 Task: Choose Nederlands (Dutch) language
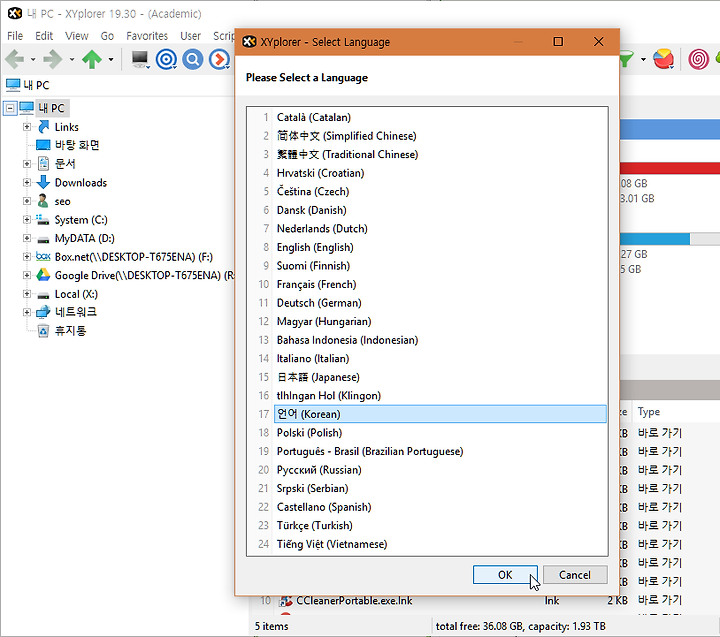point(440,229)
